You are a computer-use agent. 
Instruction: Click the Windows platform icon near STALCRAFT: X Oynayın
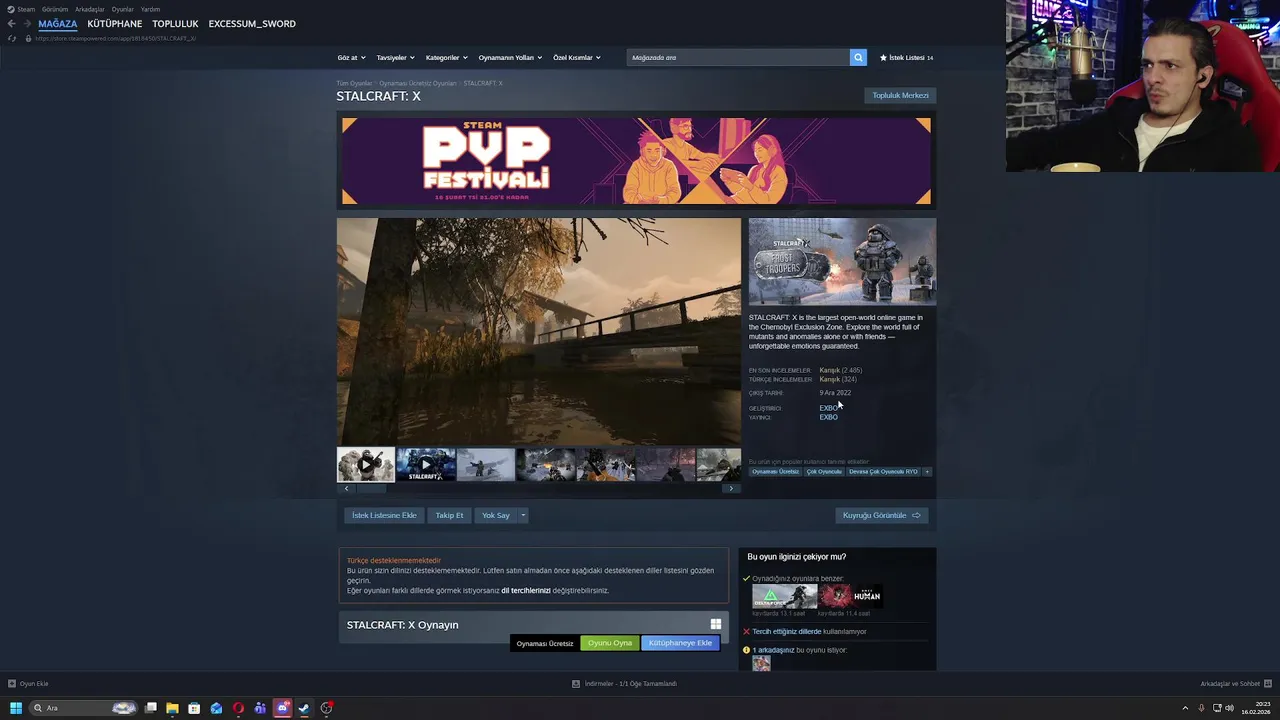tap(715, 624)
